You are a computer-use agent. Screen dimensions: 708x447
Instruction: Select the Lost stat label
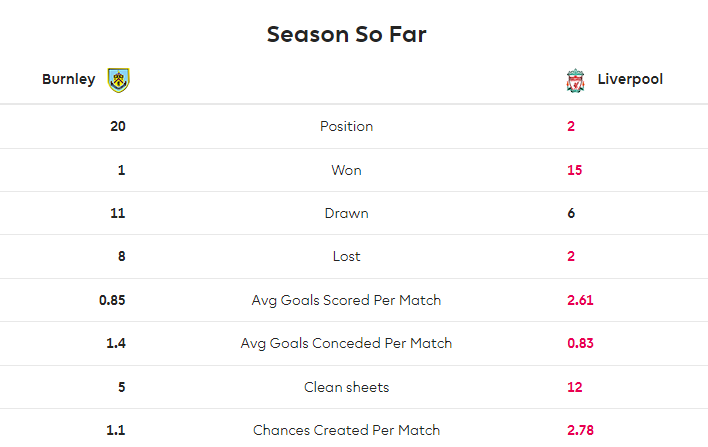click(346, 256)
